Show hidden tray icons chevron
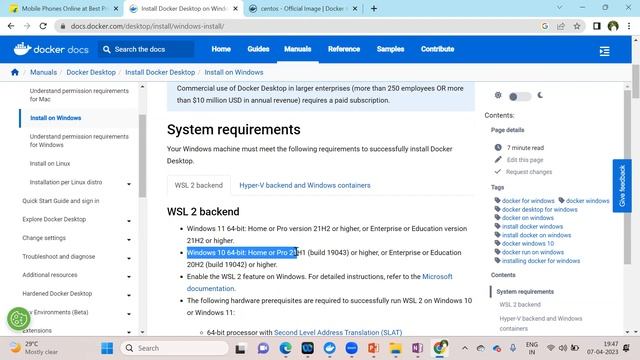Image resolution: width=640 pixels, height=360 pixels. point(464,348)
